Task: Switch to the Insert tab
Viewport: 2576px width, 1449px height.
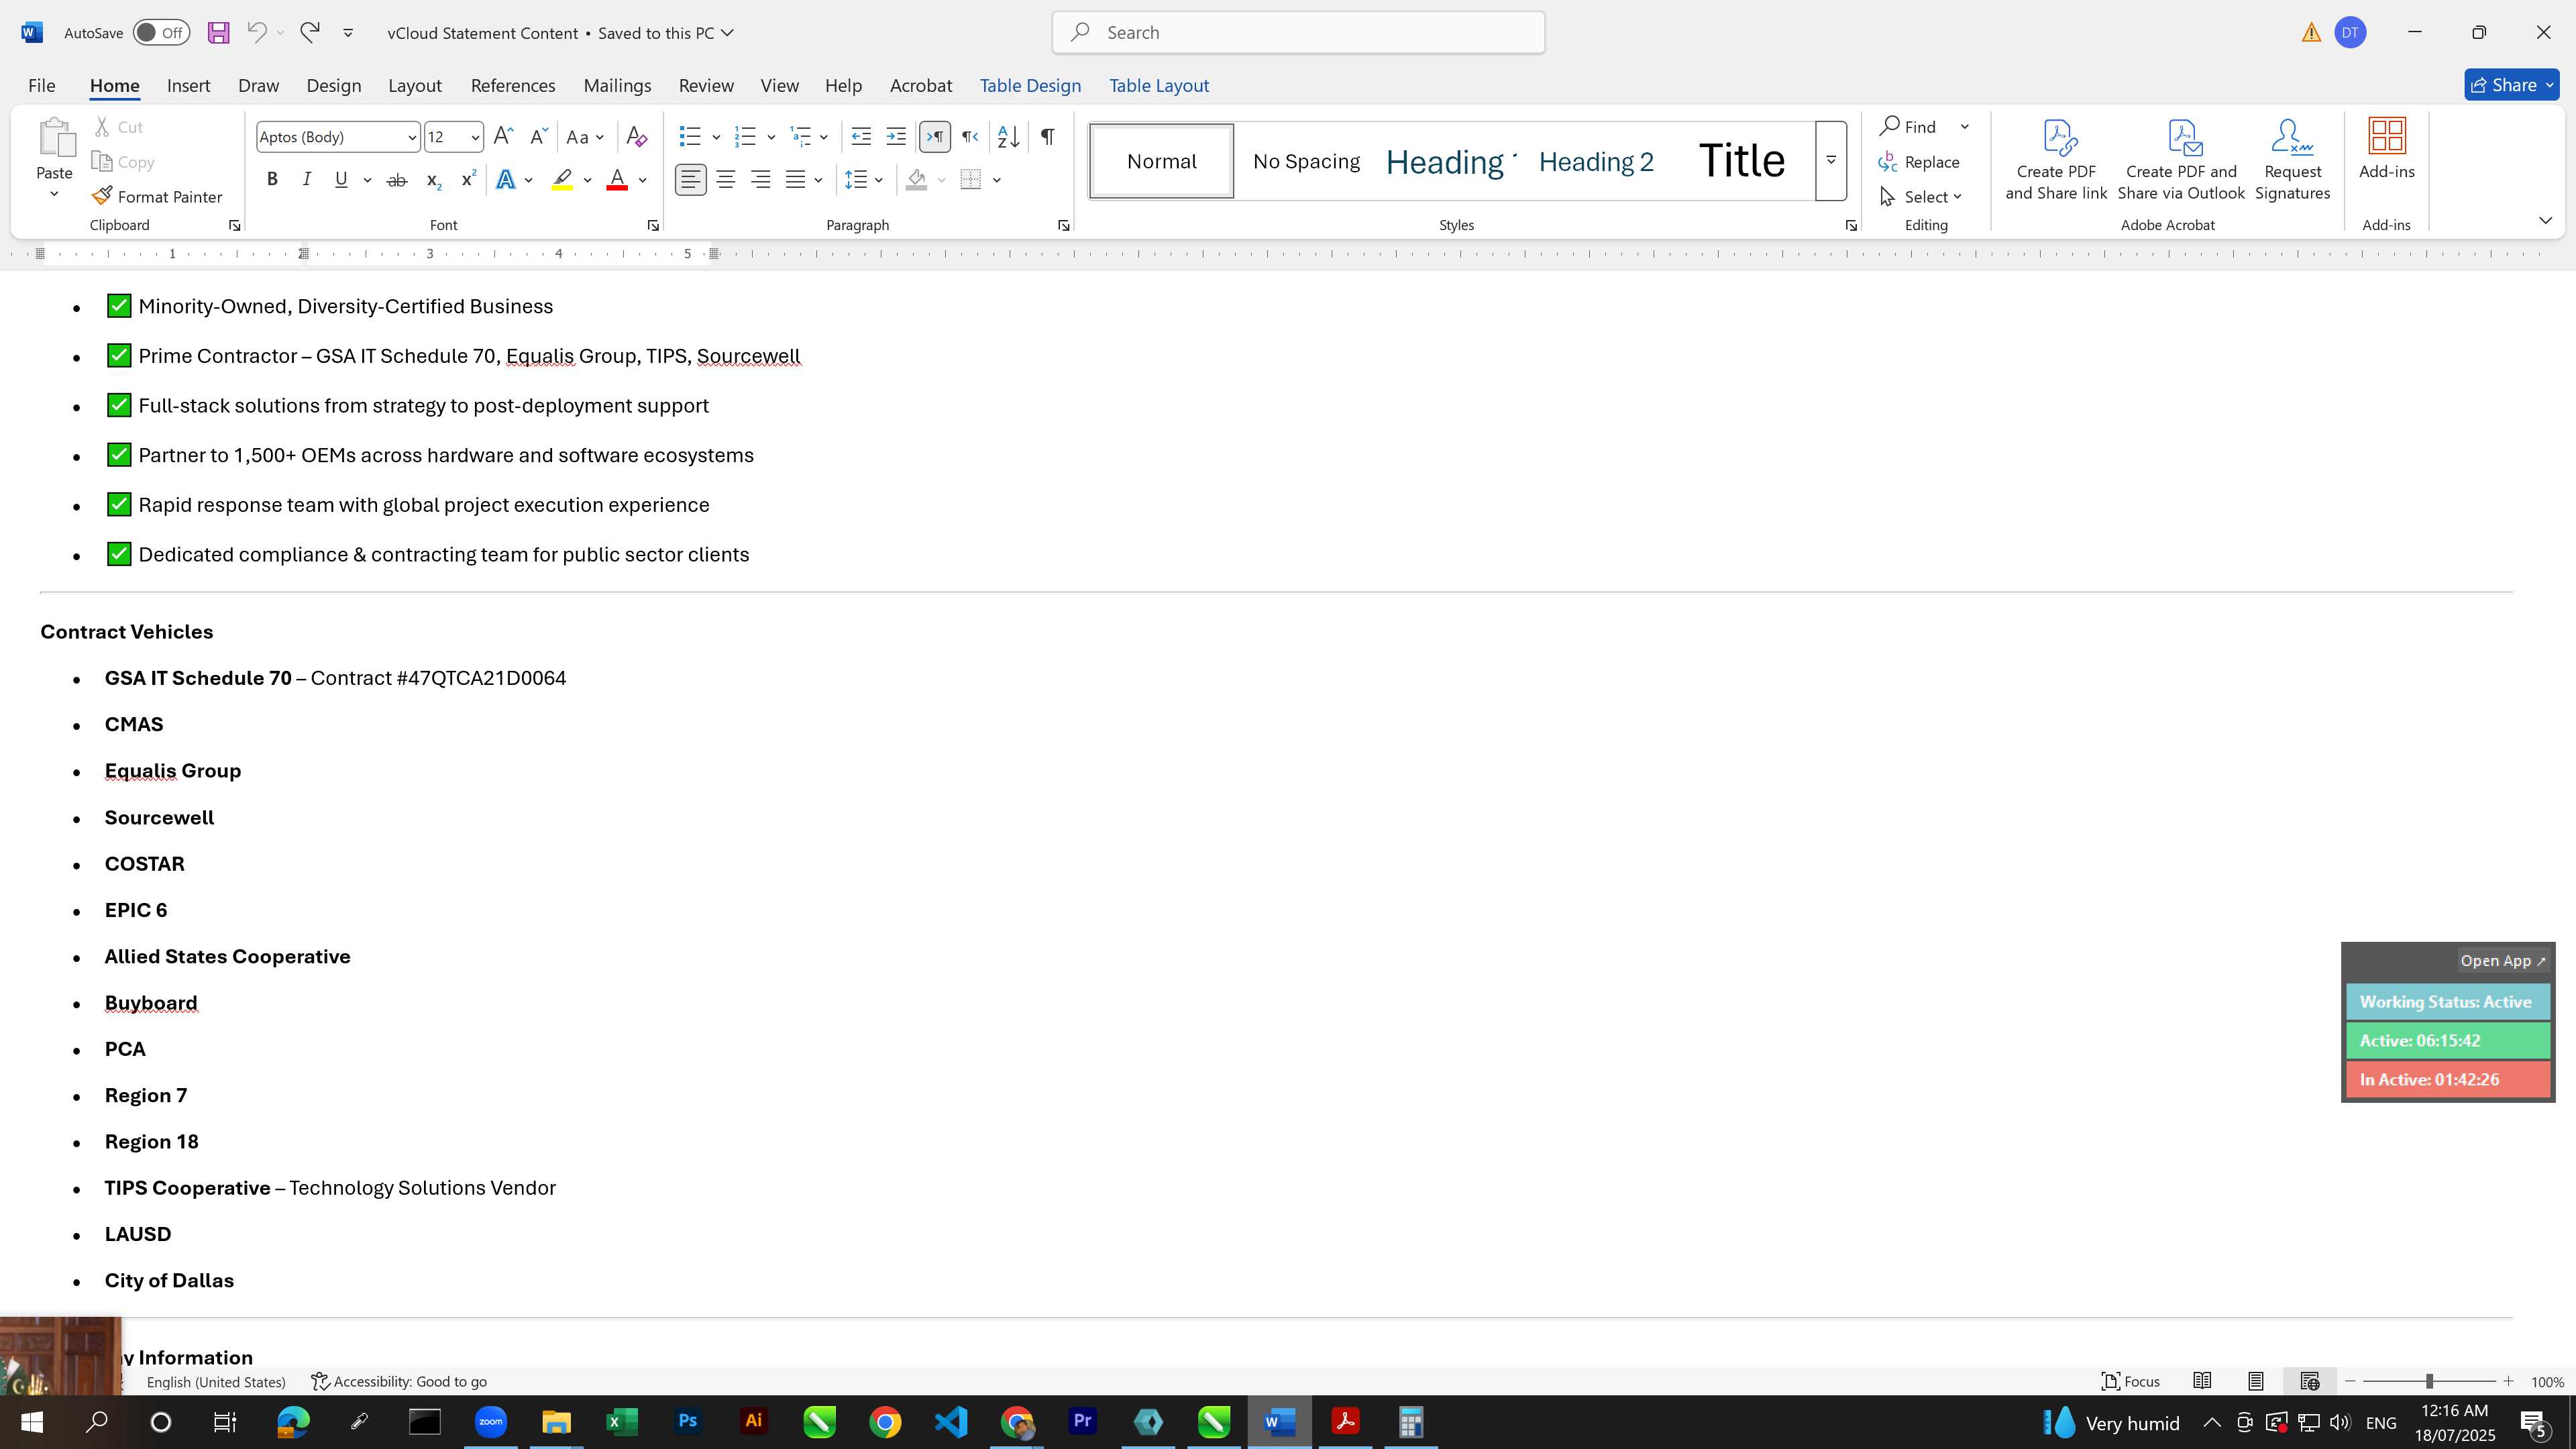Action: [188, 86]
